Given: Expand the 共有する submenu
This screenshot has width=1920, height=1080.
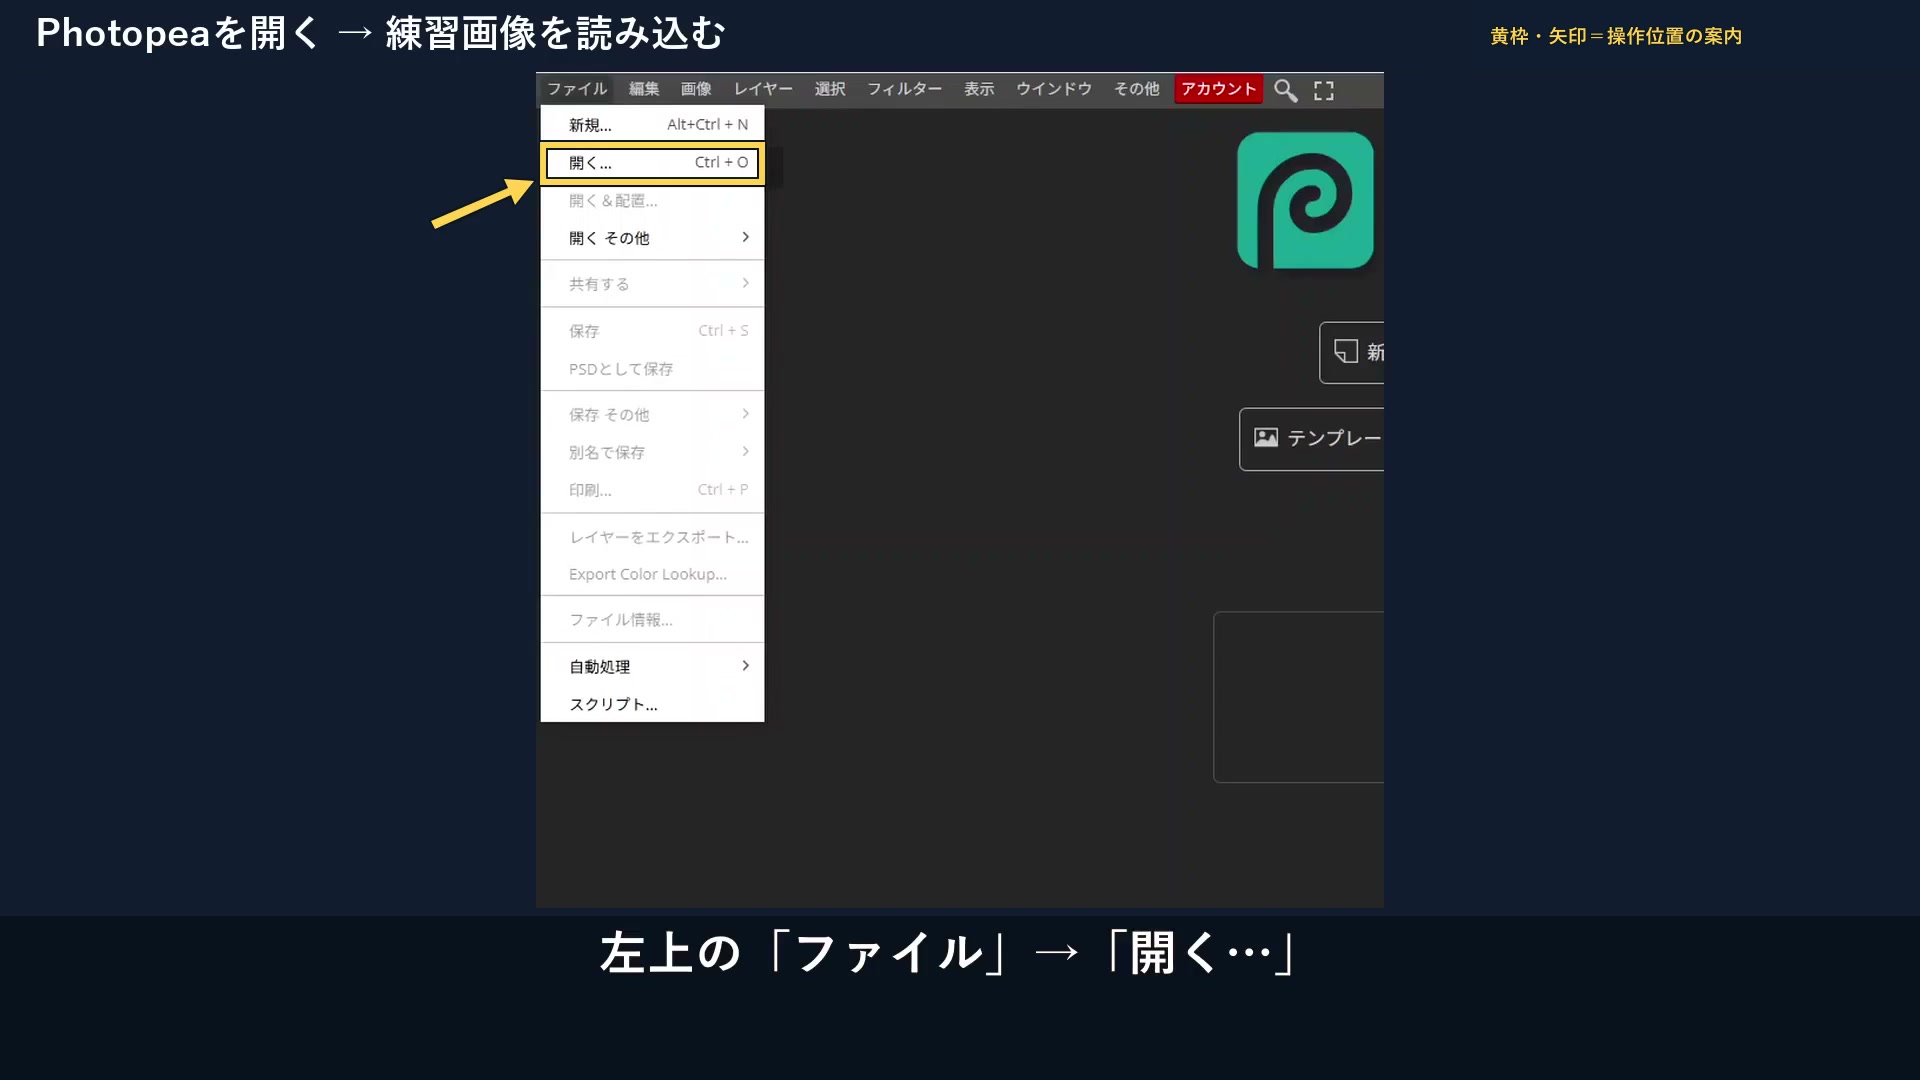Looking at the screenshot, I should pyautogui.click(x=652, y=284).
